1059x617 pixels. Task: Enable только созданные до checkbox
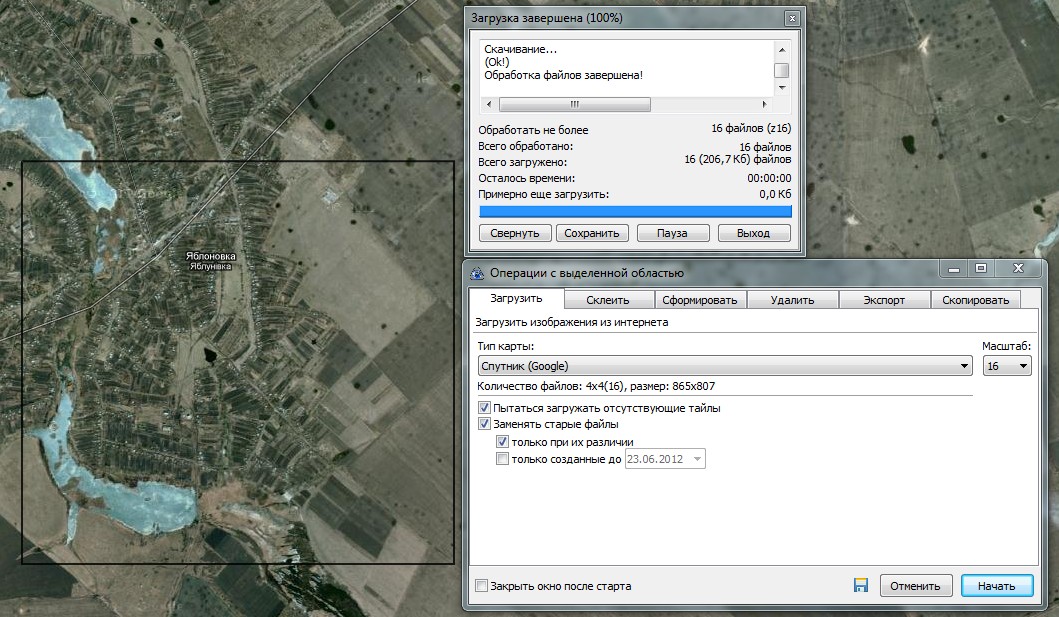(502, 460)
